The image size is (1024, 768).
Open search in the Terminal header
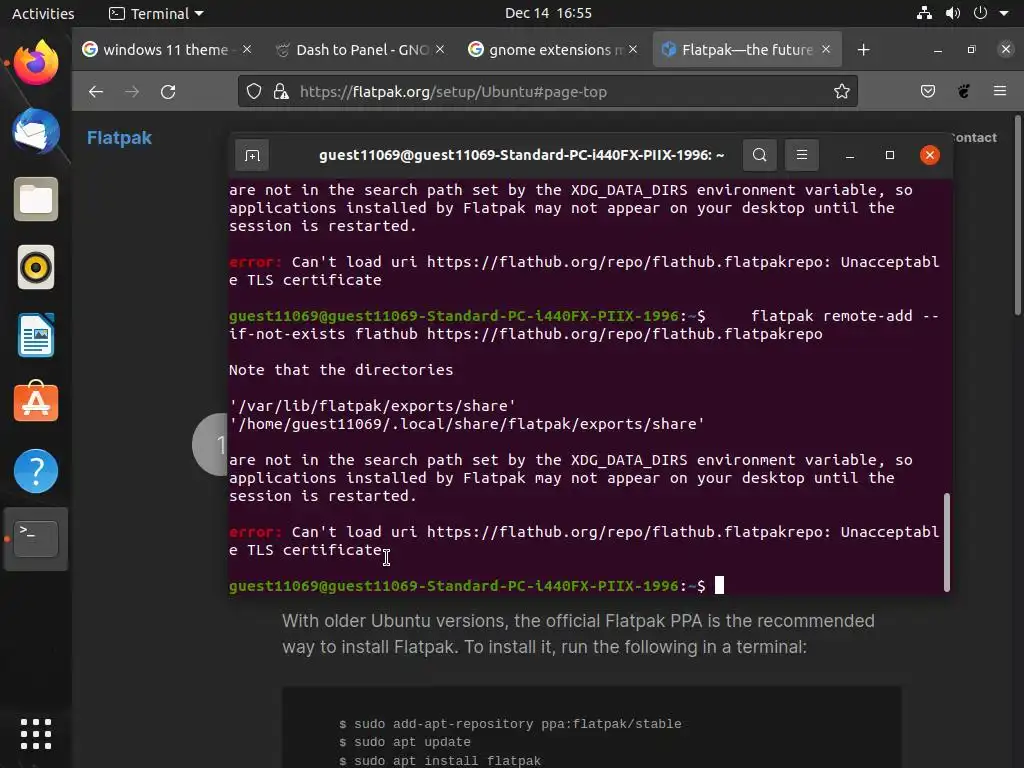point(760,155)
